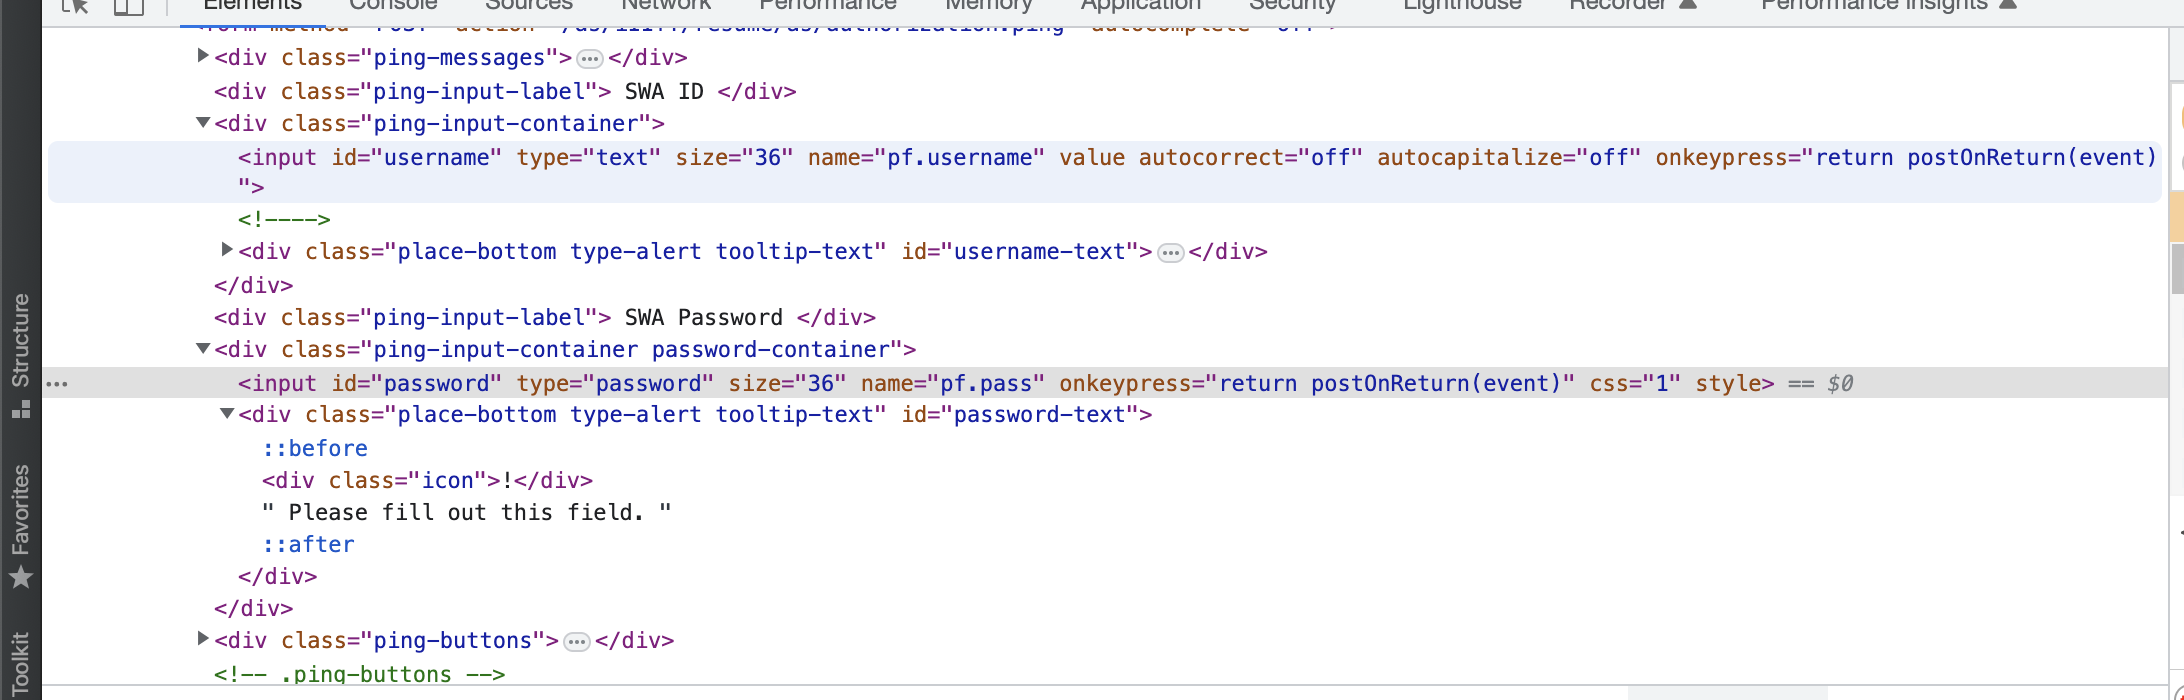
Task: Click the Favorites star icon
Action: click(21, 577)
